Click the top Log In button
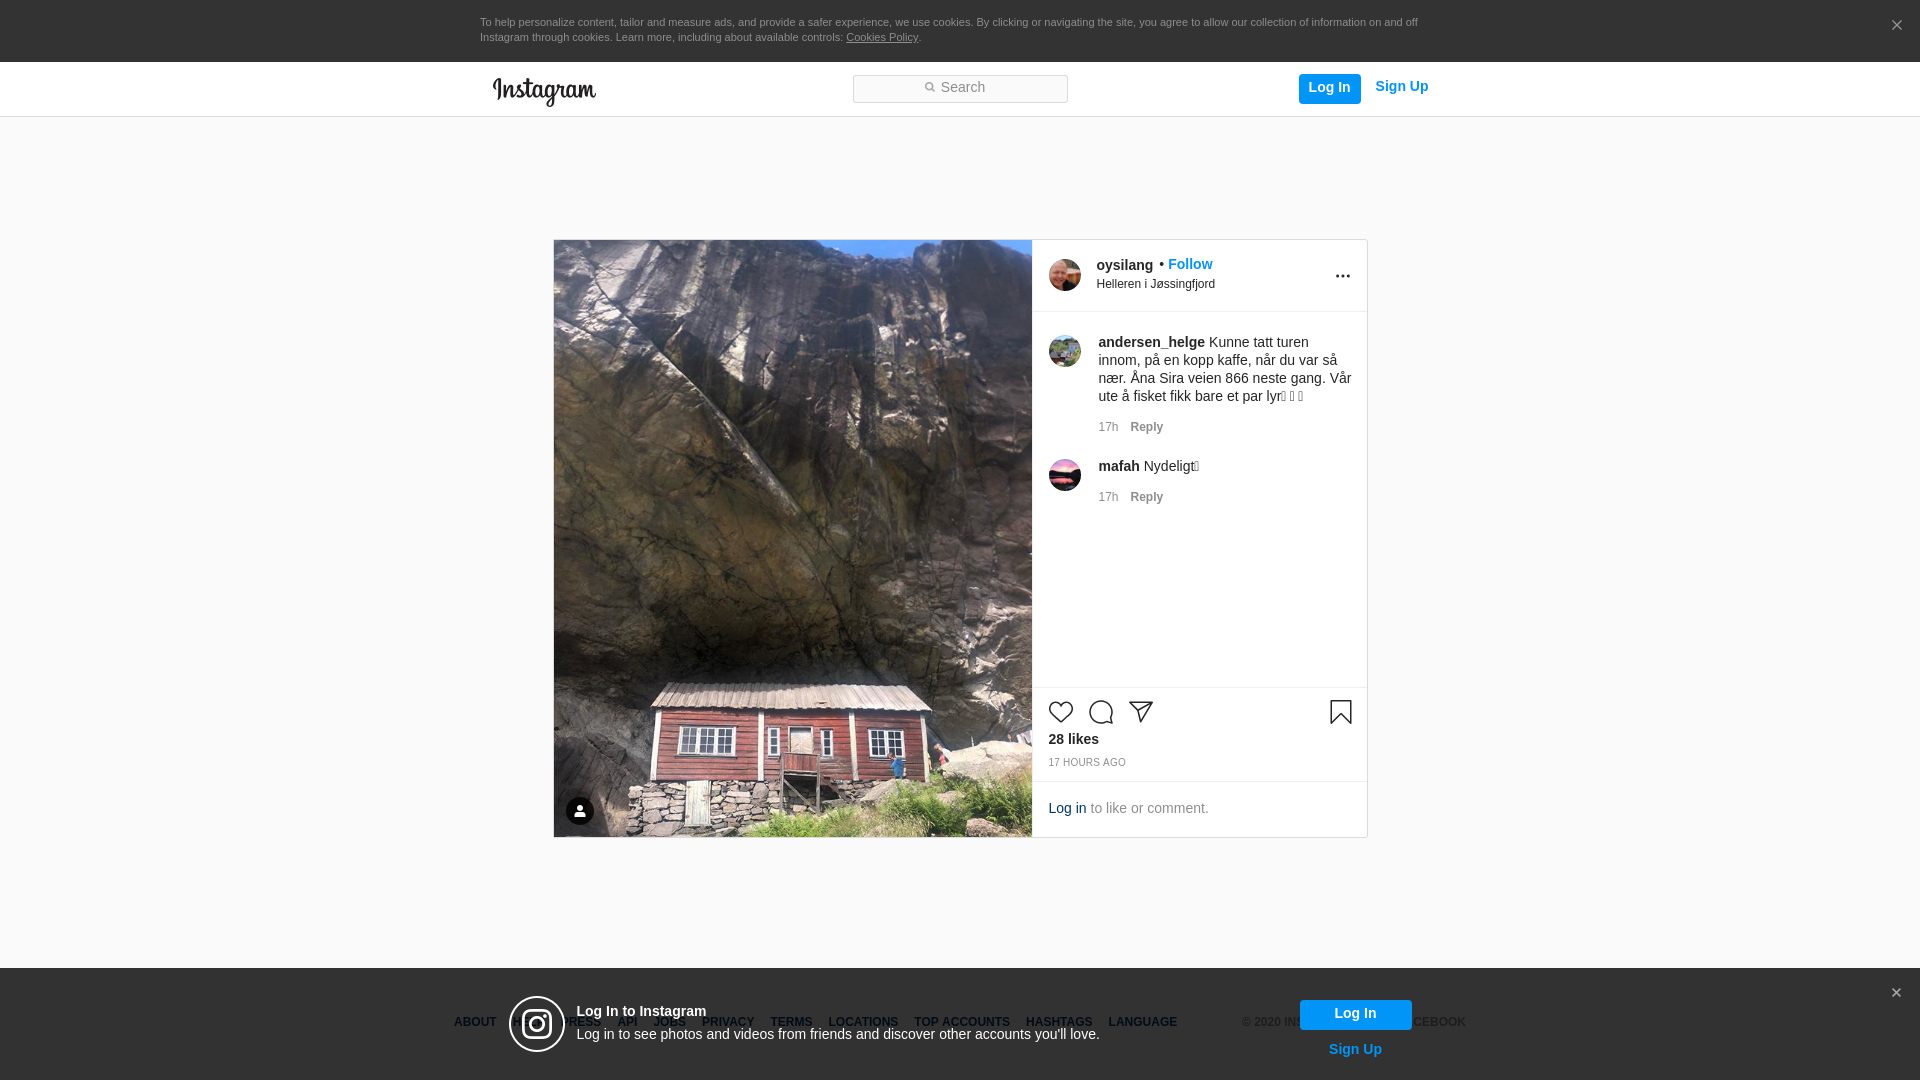The image size is (1920, 1080). click(x=1329, y=88)
